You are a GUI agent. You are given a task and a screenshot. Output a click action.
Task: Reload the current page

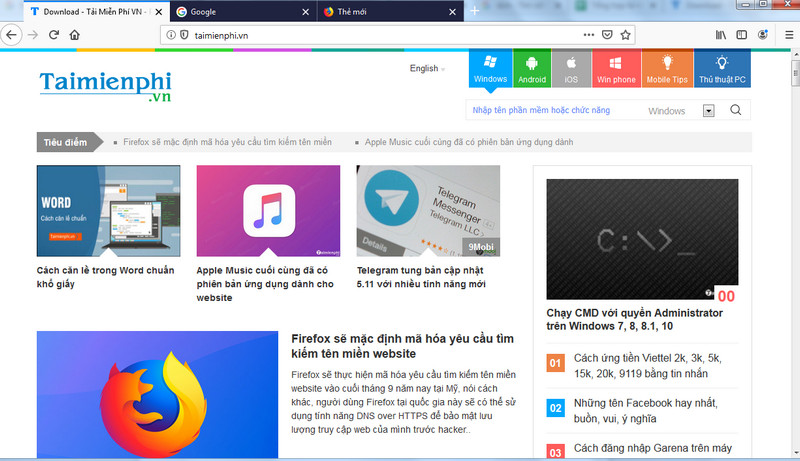pos(54,35)
